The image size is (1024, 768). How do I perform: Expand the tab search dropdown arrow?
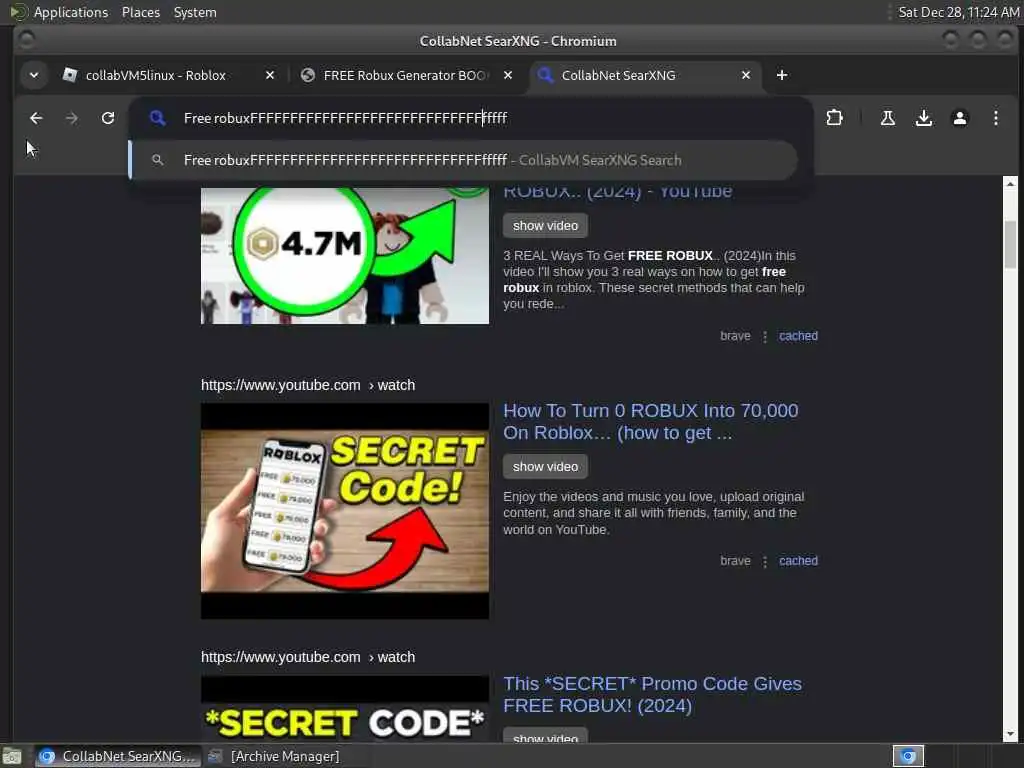[34, 75]
